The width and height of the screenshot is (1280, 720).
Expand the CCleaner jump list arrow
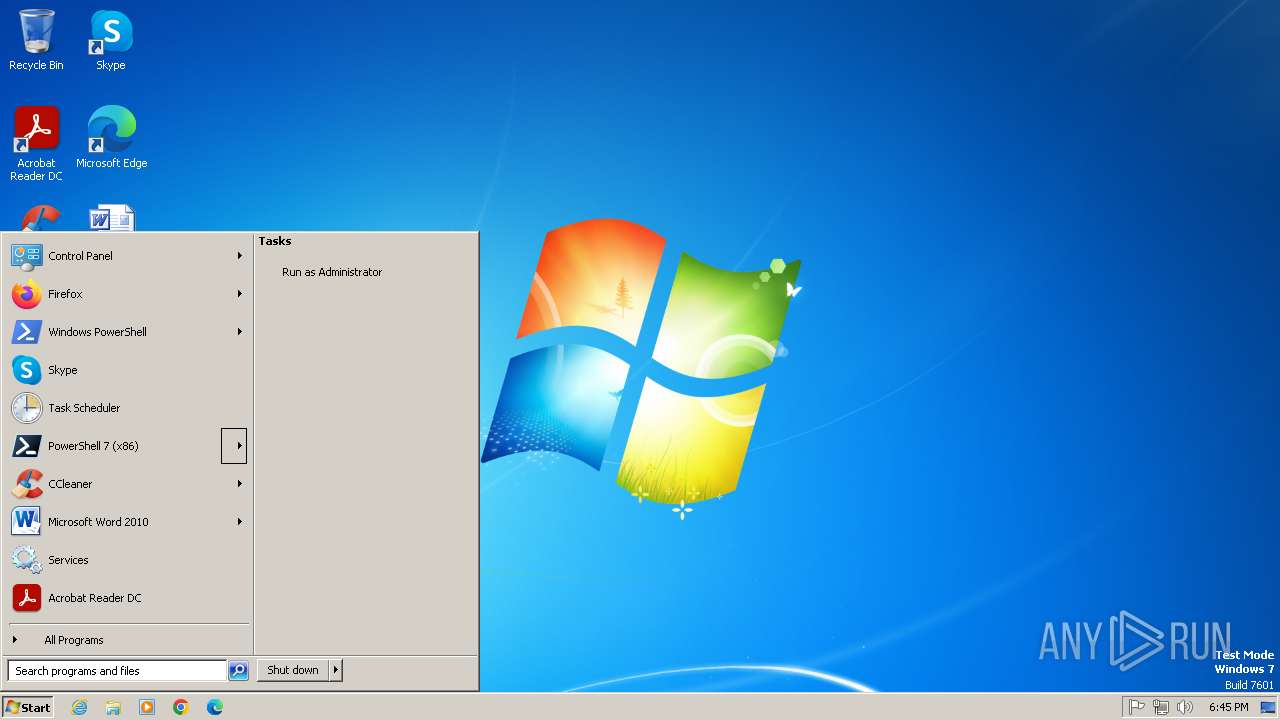(x=240, y=484)
